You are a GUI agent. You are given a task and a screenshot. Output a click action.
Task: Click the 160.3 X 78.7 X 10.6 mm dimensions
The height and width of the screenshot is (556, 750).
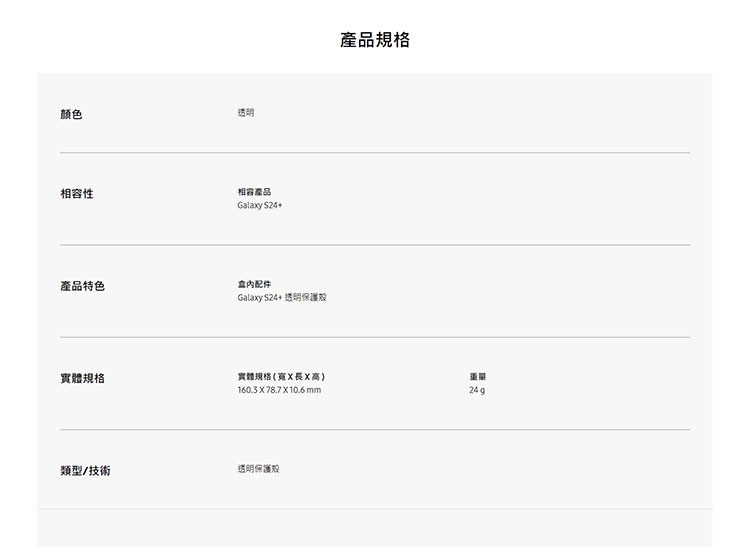tap(279, 390)
